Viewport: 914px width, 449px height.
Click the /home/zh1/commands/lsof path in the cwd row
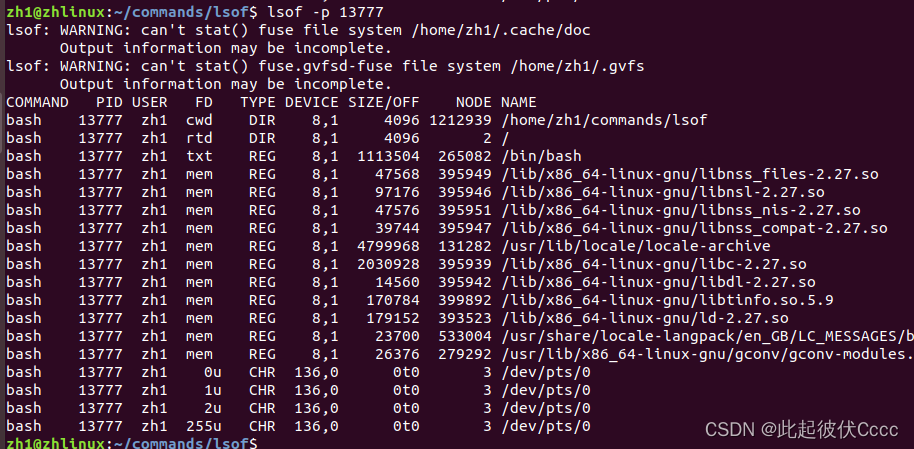tap(603, 120)
